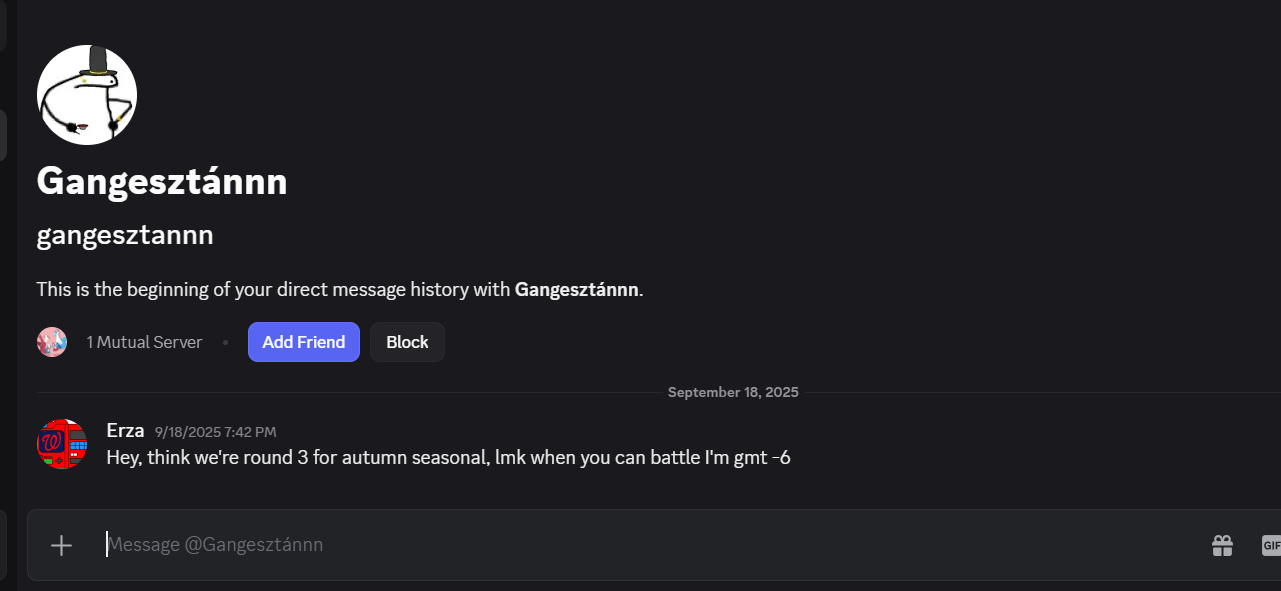Click the "This is the beginning" notice text
Viewport: 1281px width, 591px height.
270,290
